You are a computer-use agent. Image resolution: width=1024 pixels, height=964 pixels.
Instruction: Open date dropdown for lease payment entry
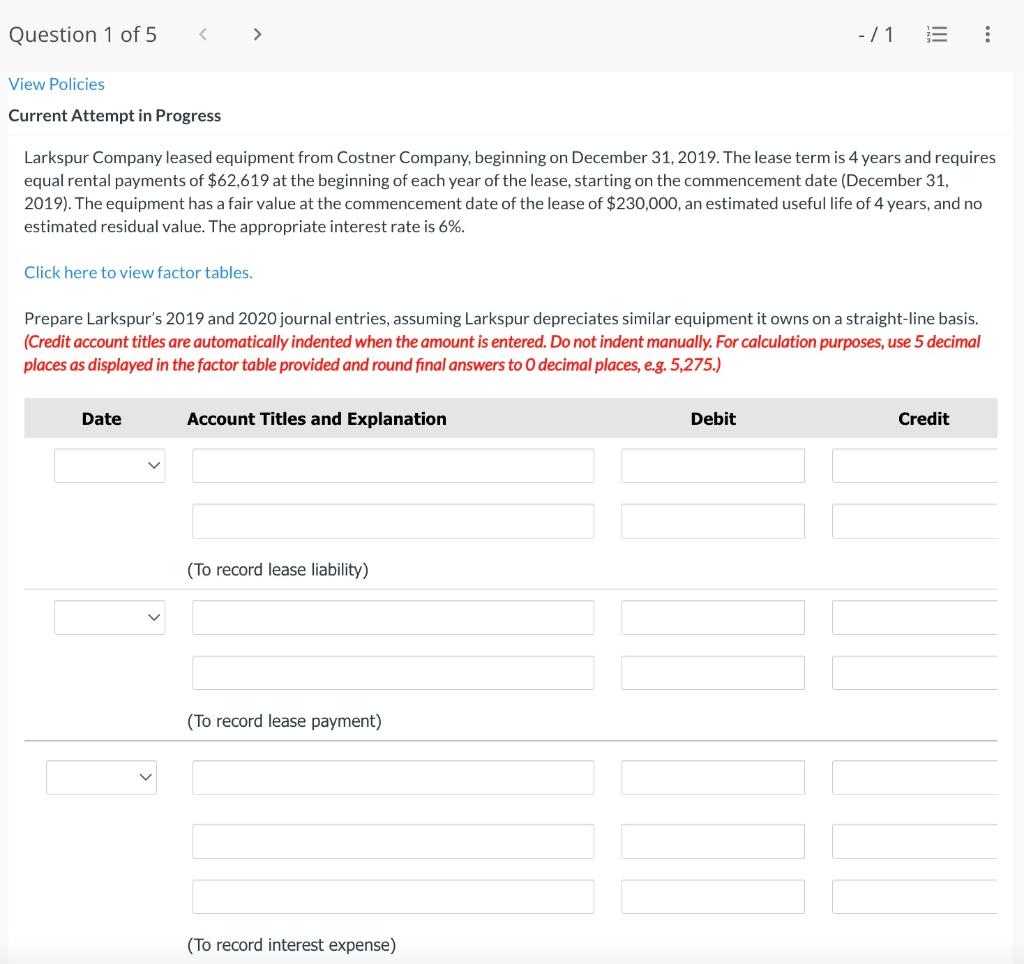tap(110, 617)
